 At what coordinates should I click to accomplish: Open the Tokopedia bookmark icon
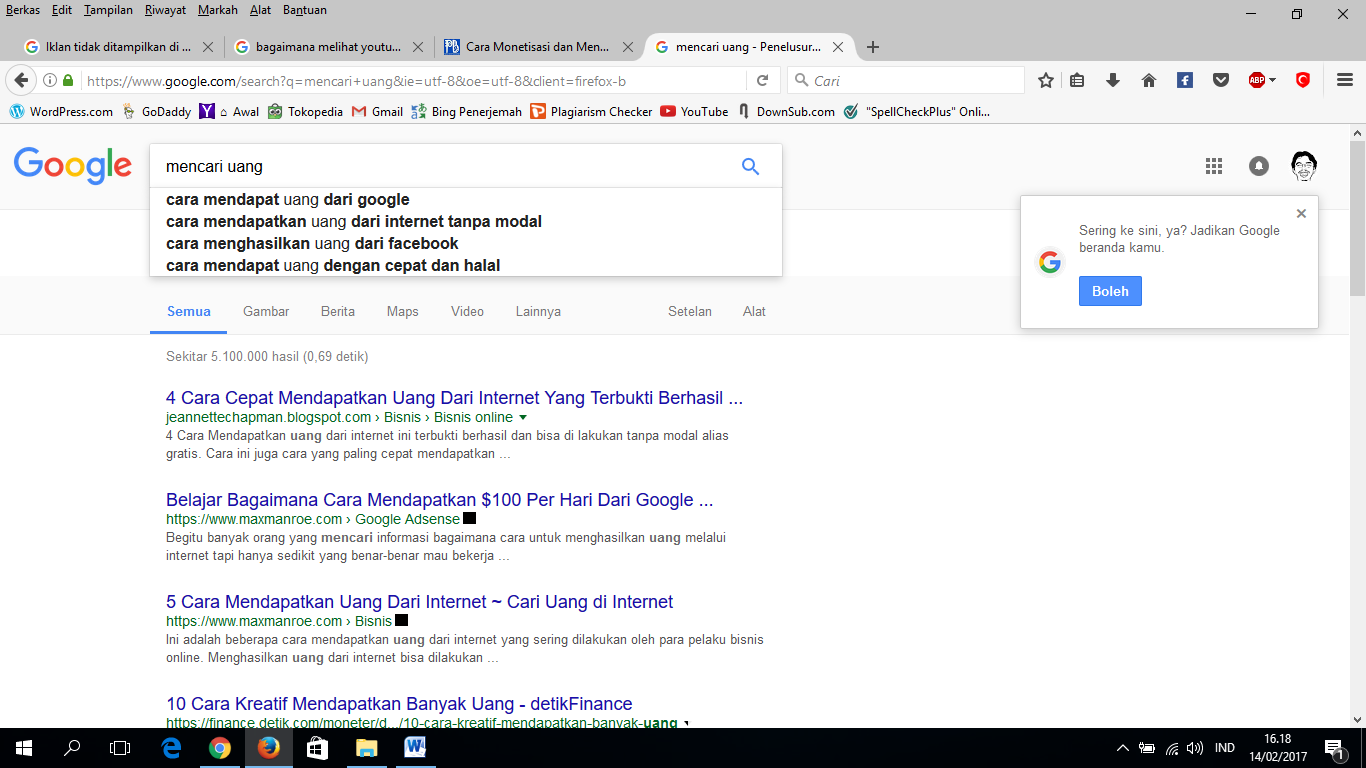(275, 112)
